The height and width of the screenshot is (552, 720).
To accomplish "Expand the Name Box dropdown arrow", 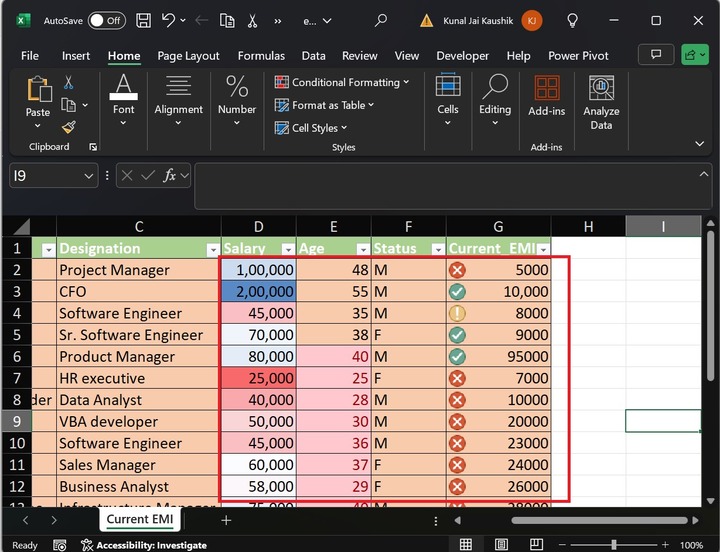I will tap(88, 175).
